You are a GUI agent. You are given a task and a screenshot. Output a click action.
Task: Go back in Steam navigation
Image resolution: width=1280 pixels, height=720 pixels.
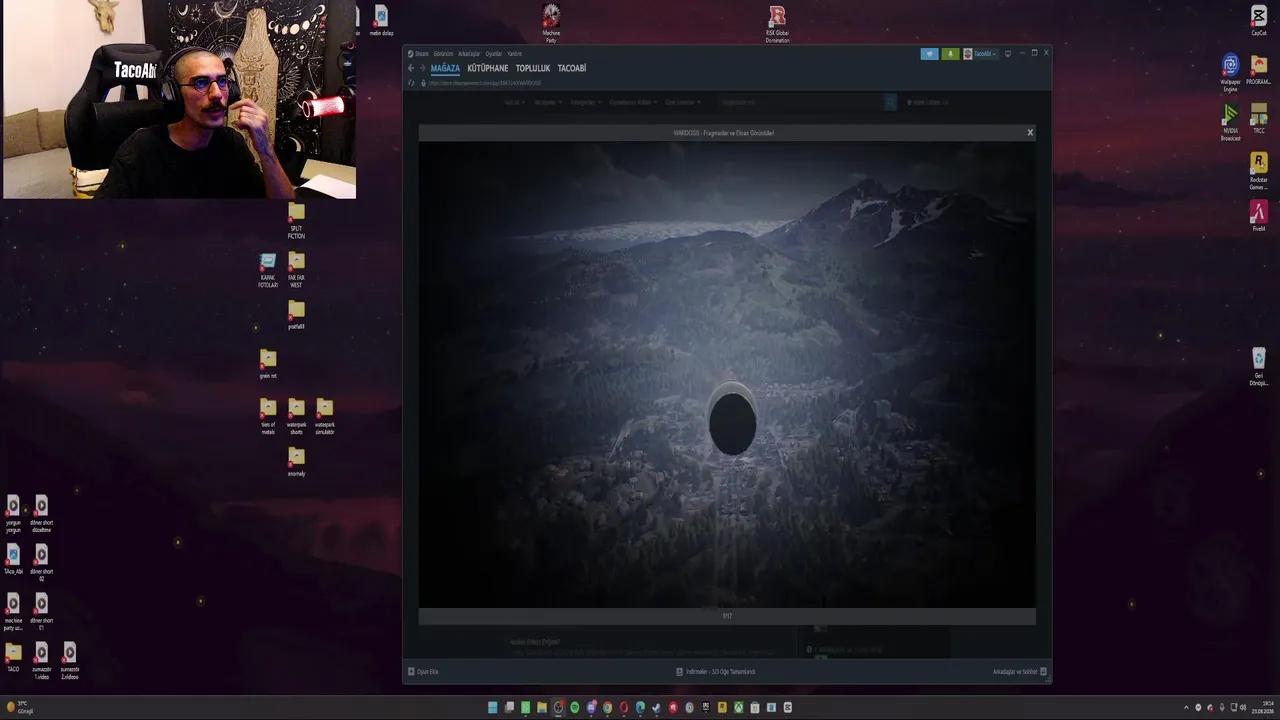pos(411,68)
